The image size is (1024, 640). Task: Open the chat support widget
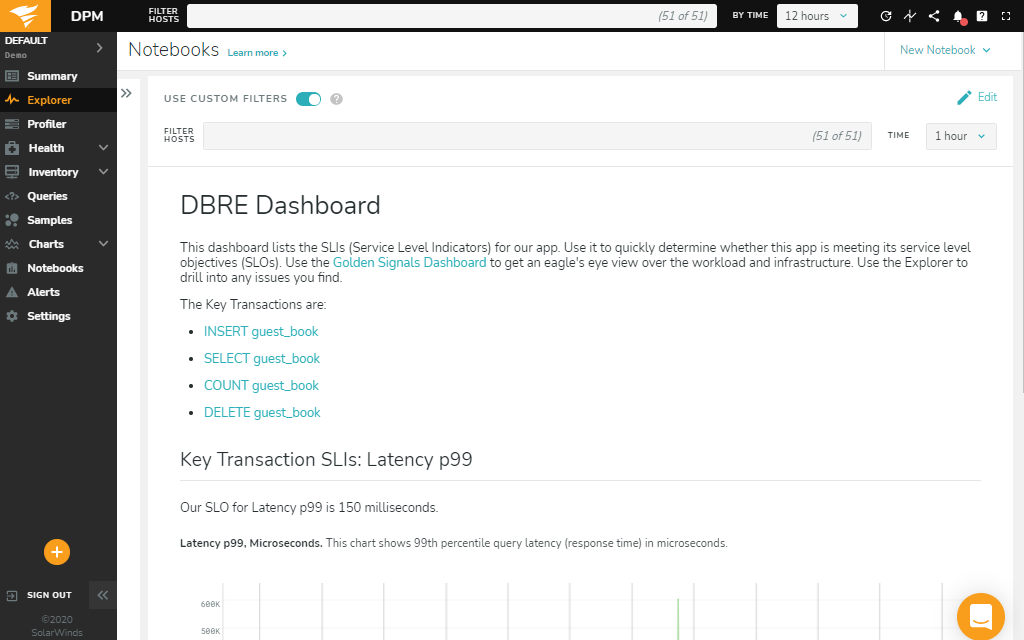(x=980, y=615)
